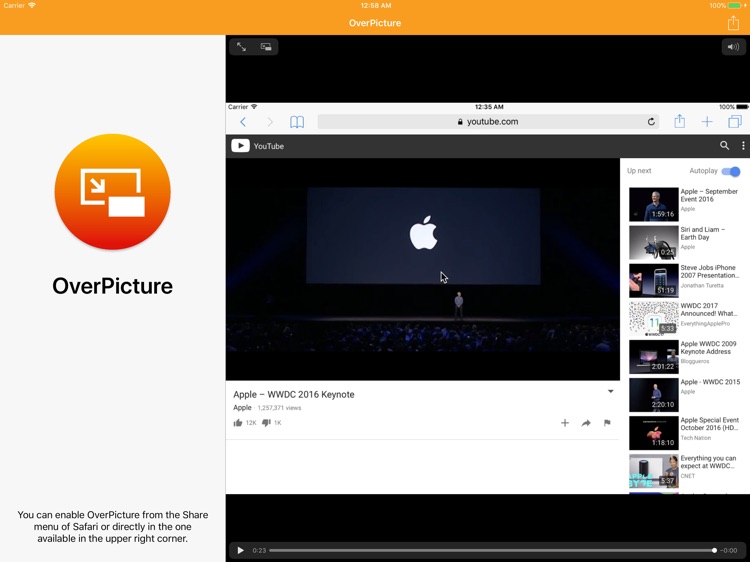
Task: Click the Tech Nation channel name
Action: (696, 438)
